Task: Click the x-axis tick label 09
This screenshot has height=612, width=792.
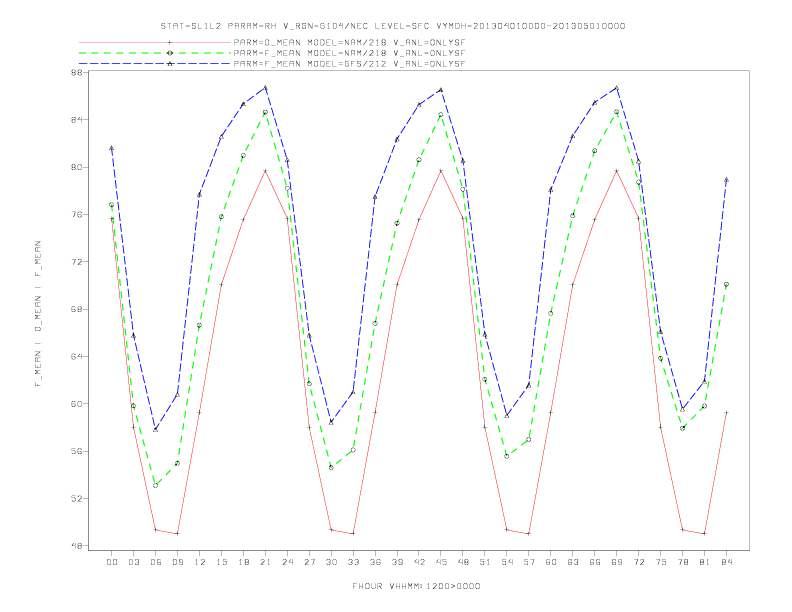Action: (x=177, y=562)
